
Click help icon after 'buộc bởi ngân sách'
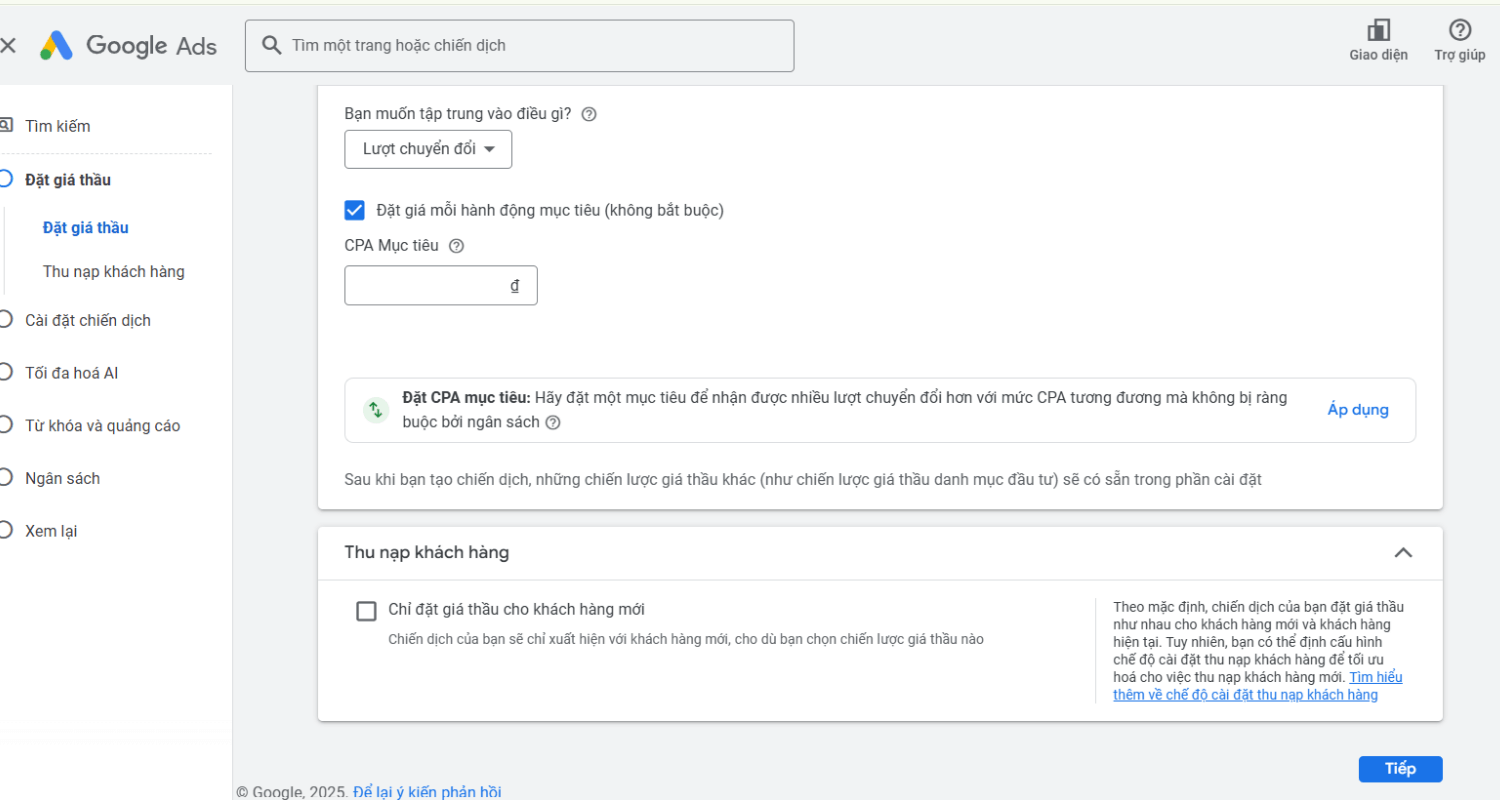click(553, 423)
